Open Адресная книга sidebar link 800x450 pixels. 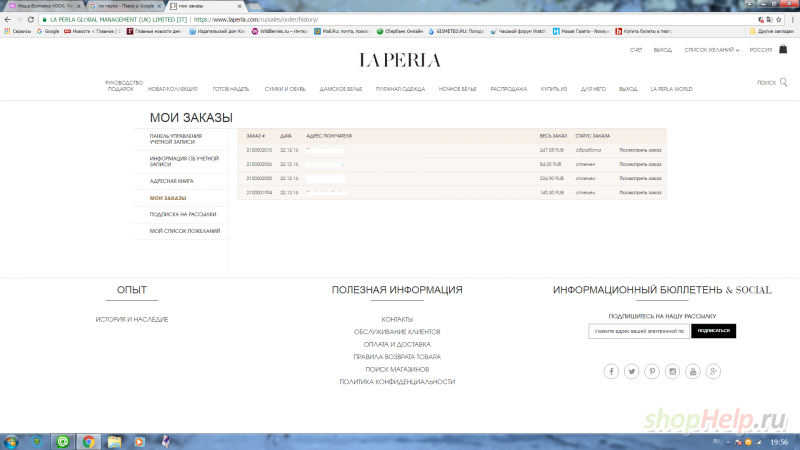[171, 181]
